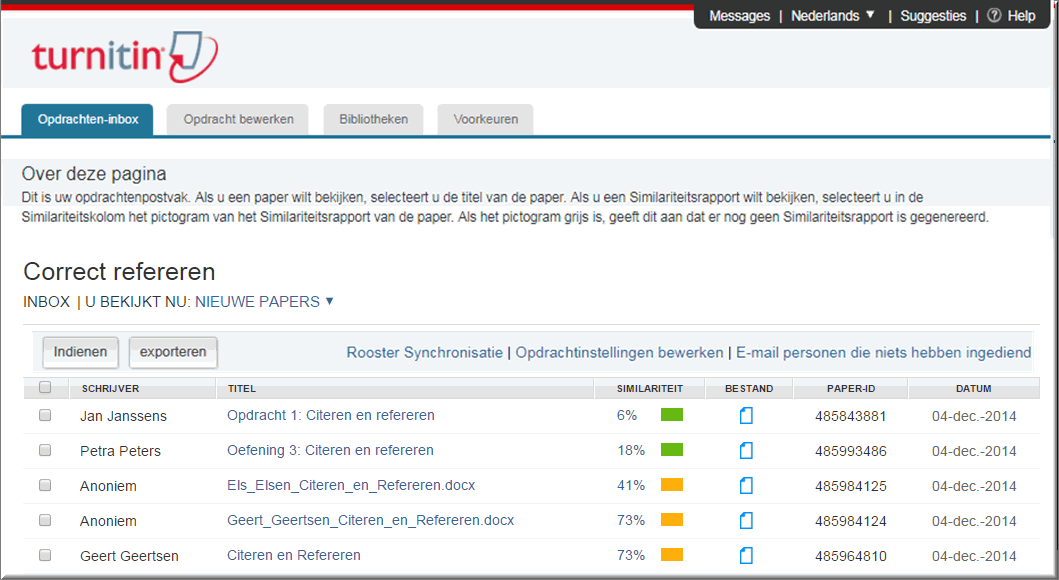Open paper 'Oefening 3: Citeren en refereren'
The width and height of the screenshot is (1059, 580).
(330, 450)
